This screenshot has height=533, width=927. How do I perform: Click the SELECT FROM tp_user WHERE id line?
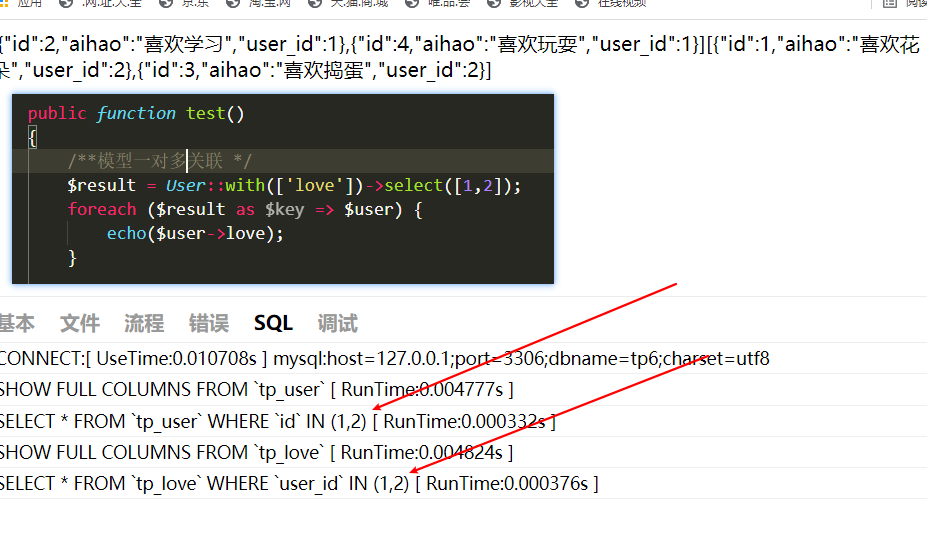click(277, 421)
